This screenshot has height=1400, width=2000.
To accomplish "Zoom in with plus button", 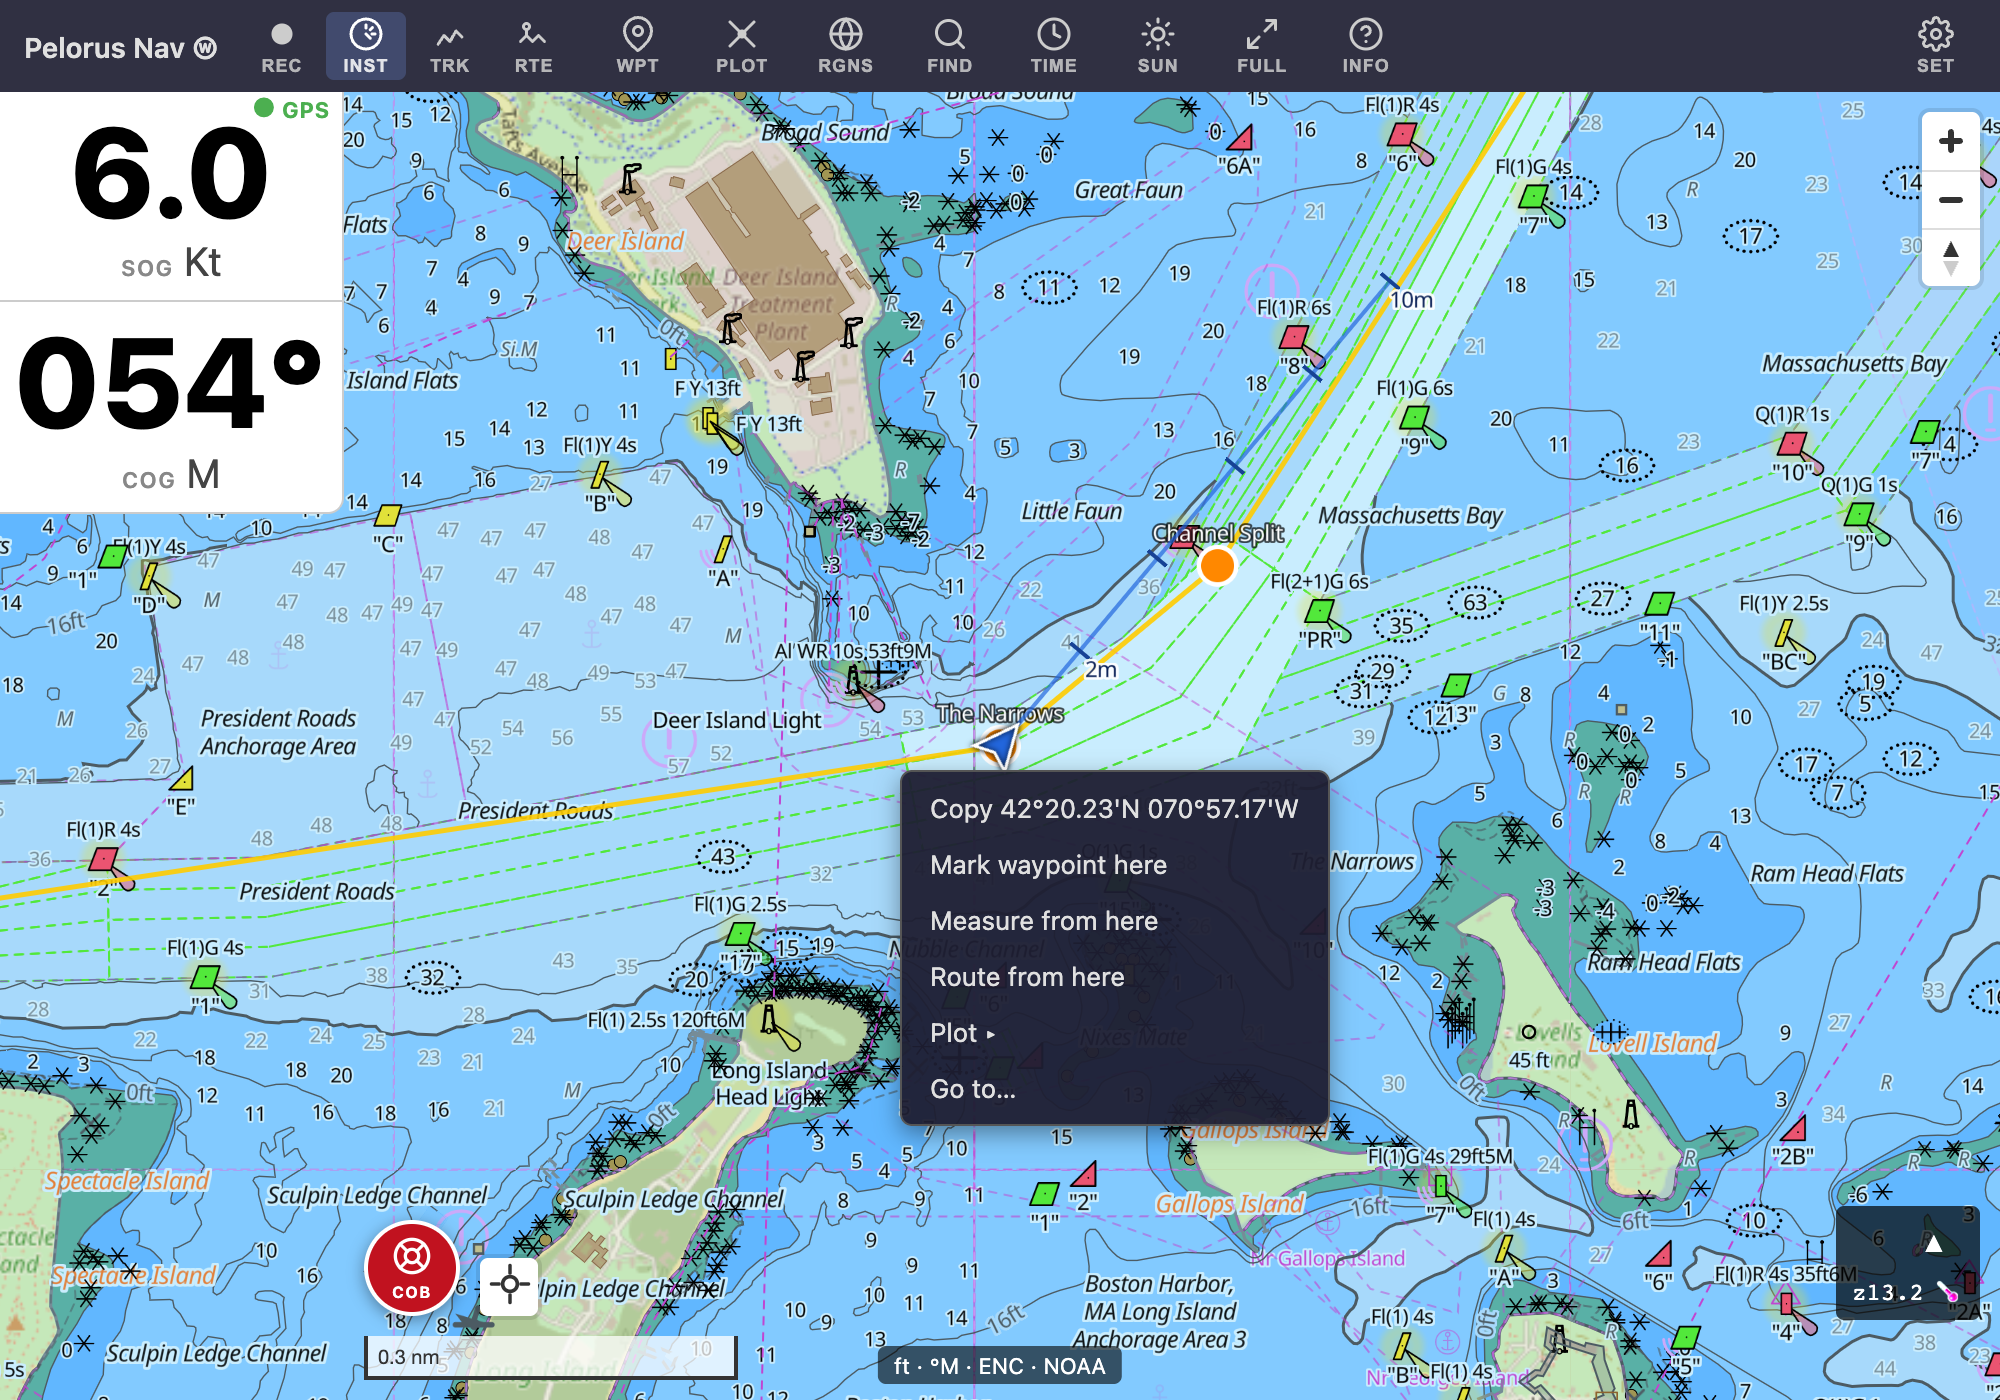I will 1950,141.
